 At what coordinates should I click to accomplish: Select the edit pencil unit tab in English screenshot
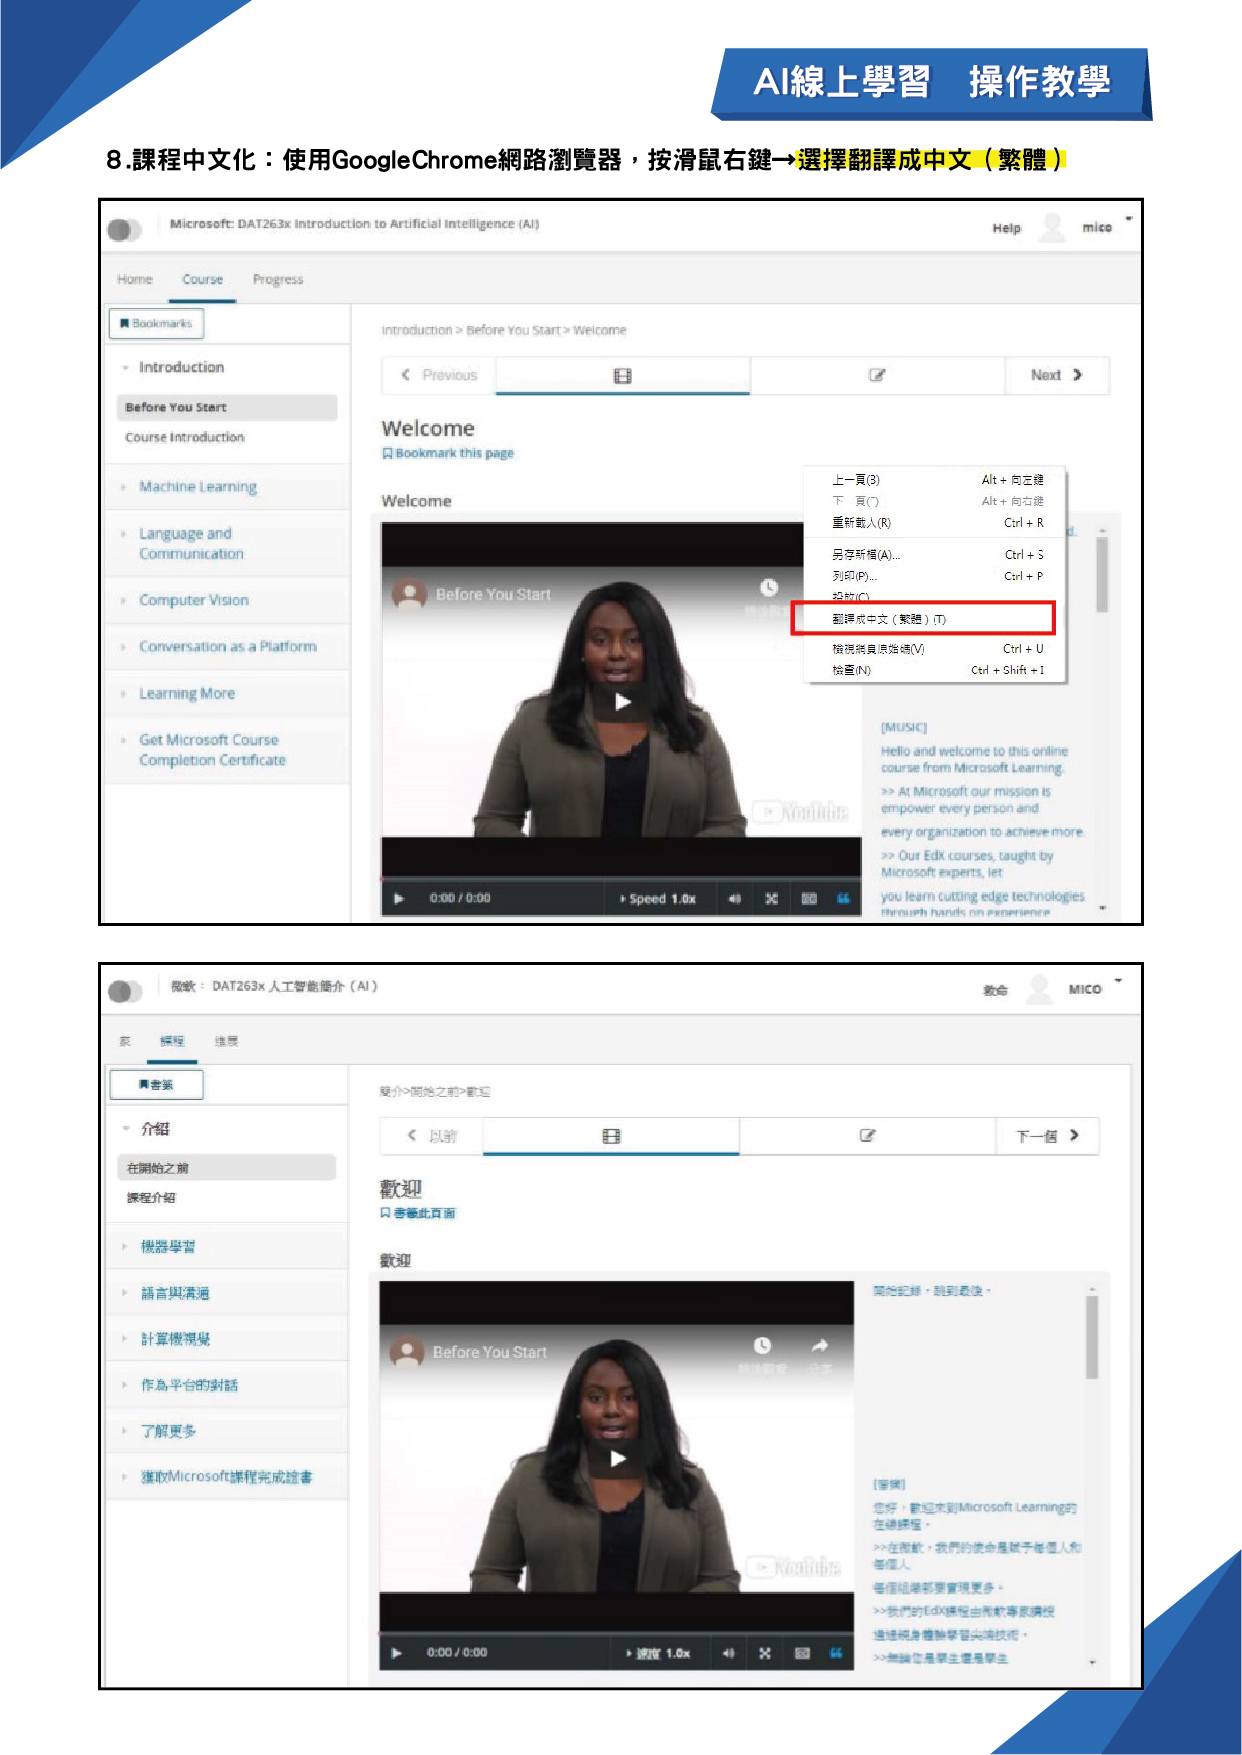pyautogui.click(x=877, y=376)
